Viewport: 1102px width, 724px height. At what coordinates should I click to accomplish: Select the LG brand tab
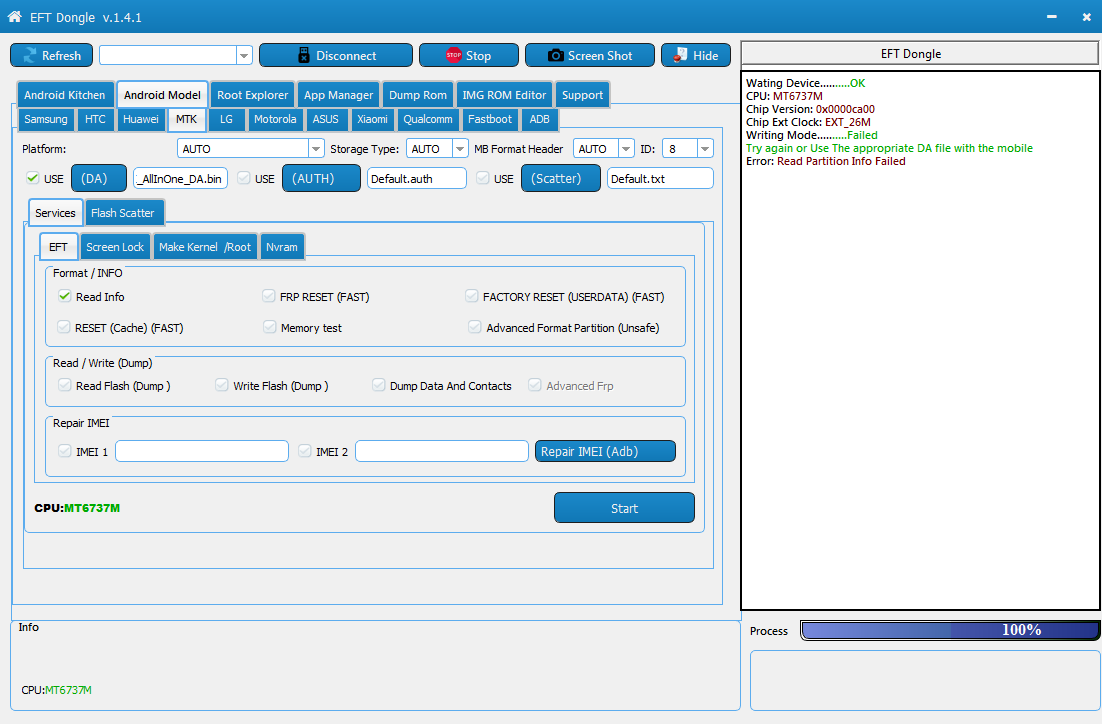pos(226,119)
